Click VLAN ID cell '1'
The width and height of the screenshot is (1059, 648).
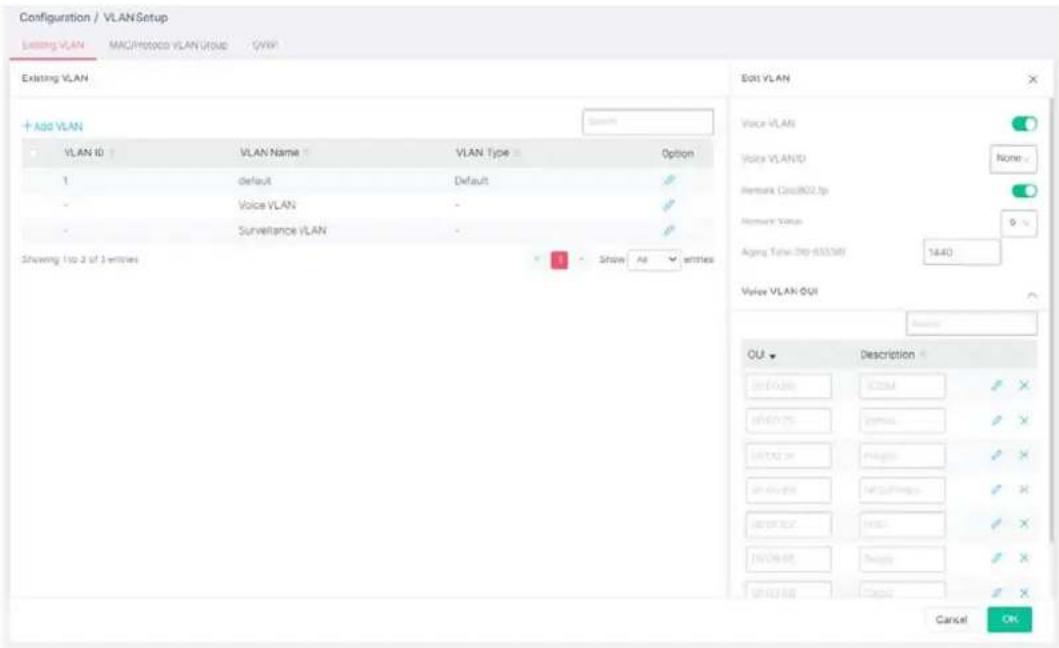coord(66,181)
